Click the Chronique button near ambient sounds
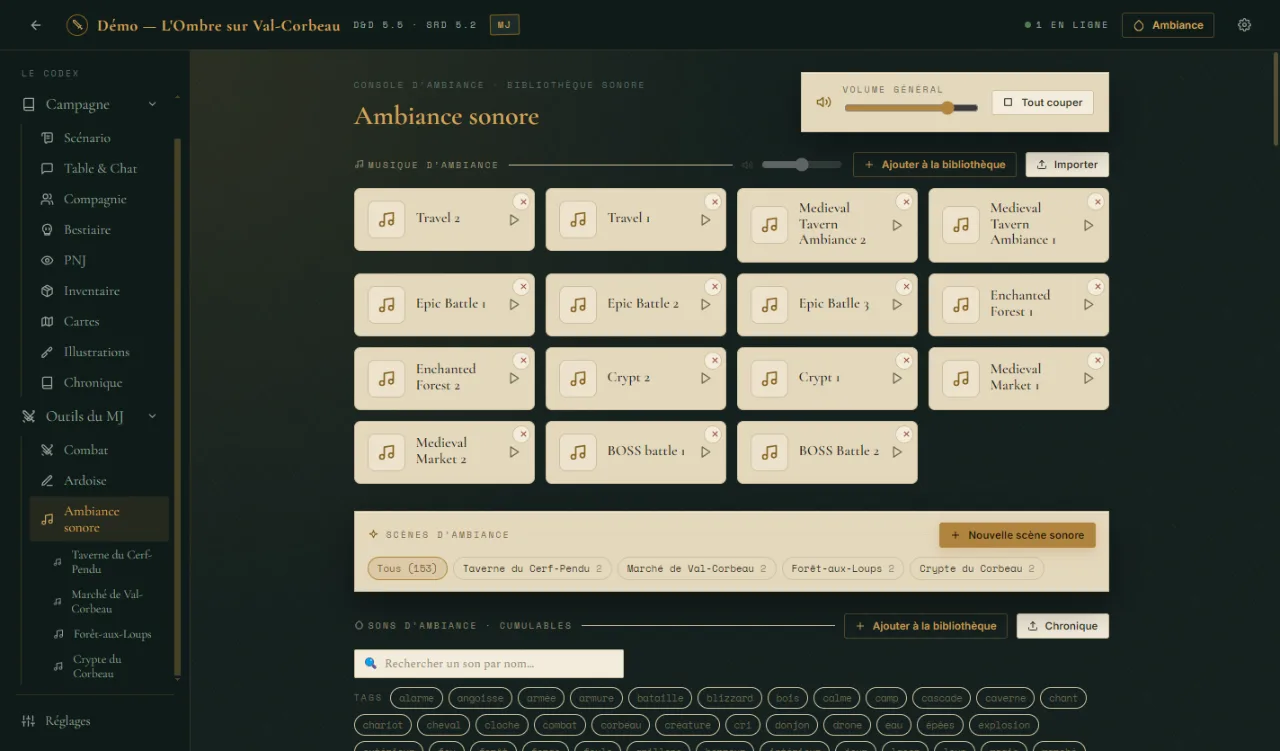Screen dimensions: 1280x751 pos(1062,626)
